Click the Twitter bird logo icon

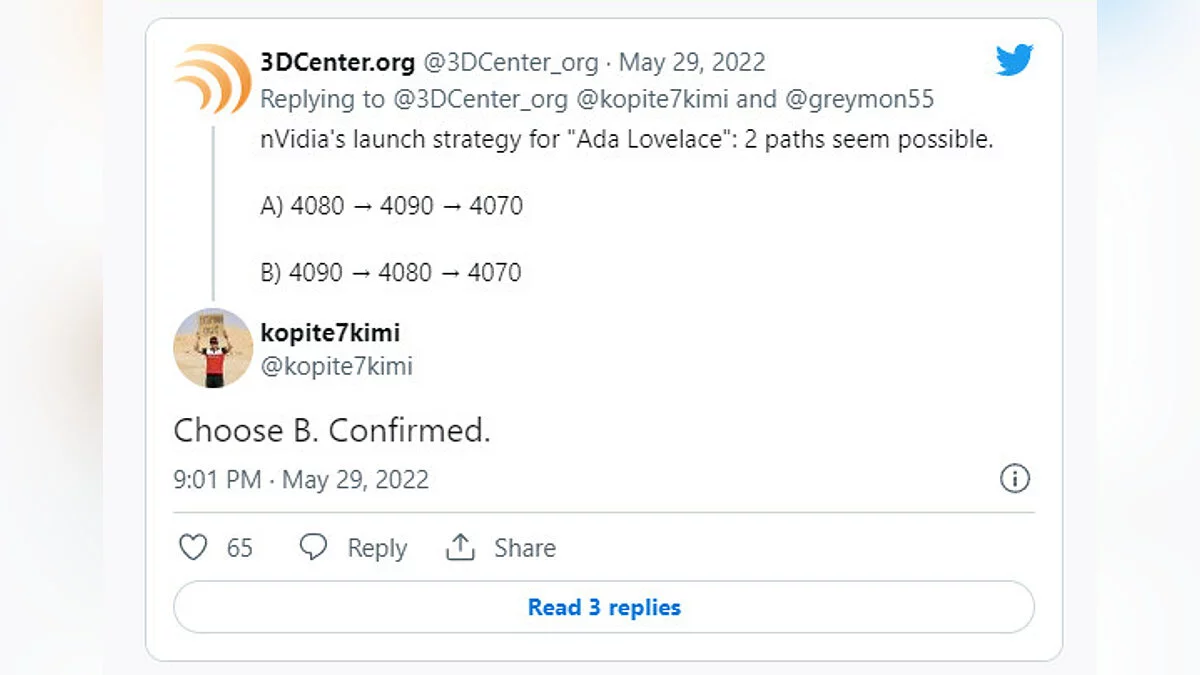pos(1014,61)
